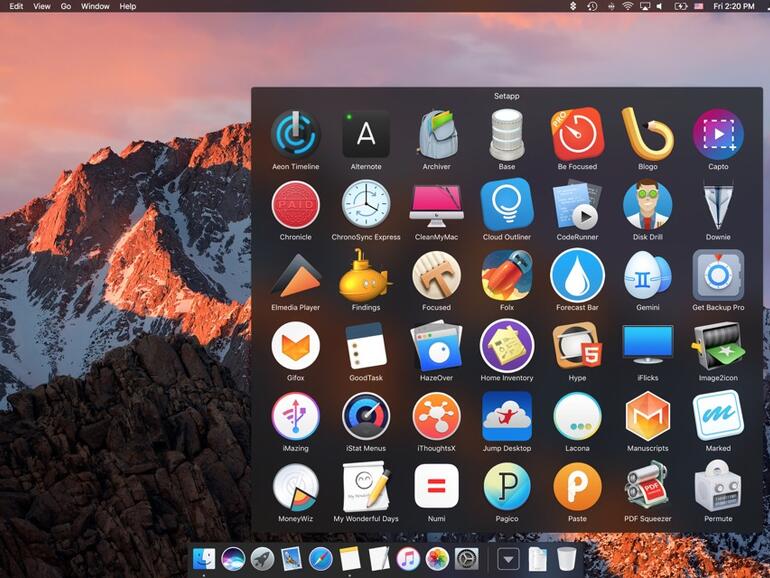Open the Wi-Fi menu bar icon
This screenshot has height=578, width=770.
coord(628,6)
